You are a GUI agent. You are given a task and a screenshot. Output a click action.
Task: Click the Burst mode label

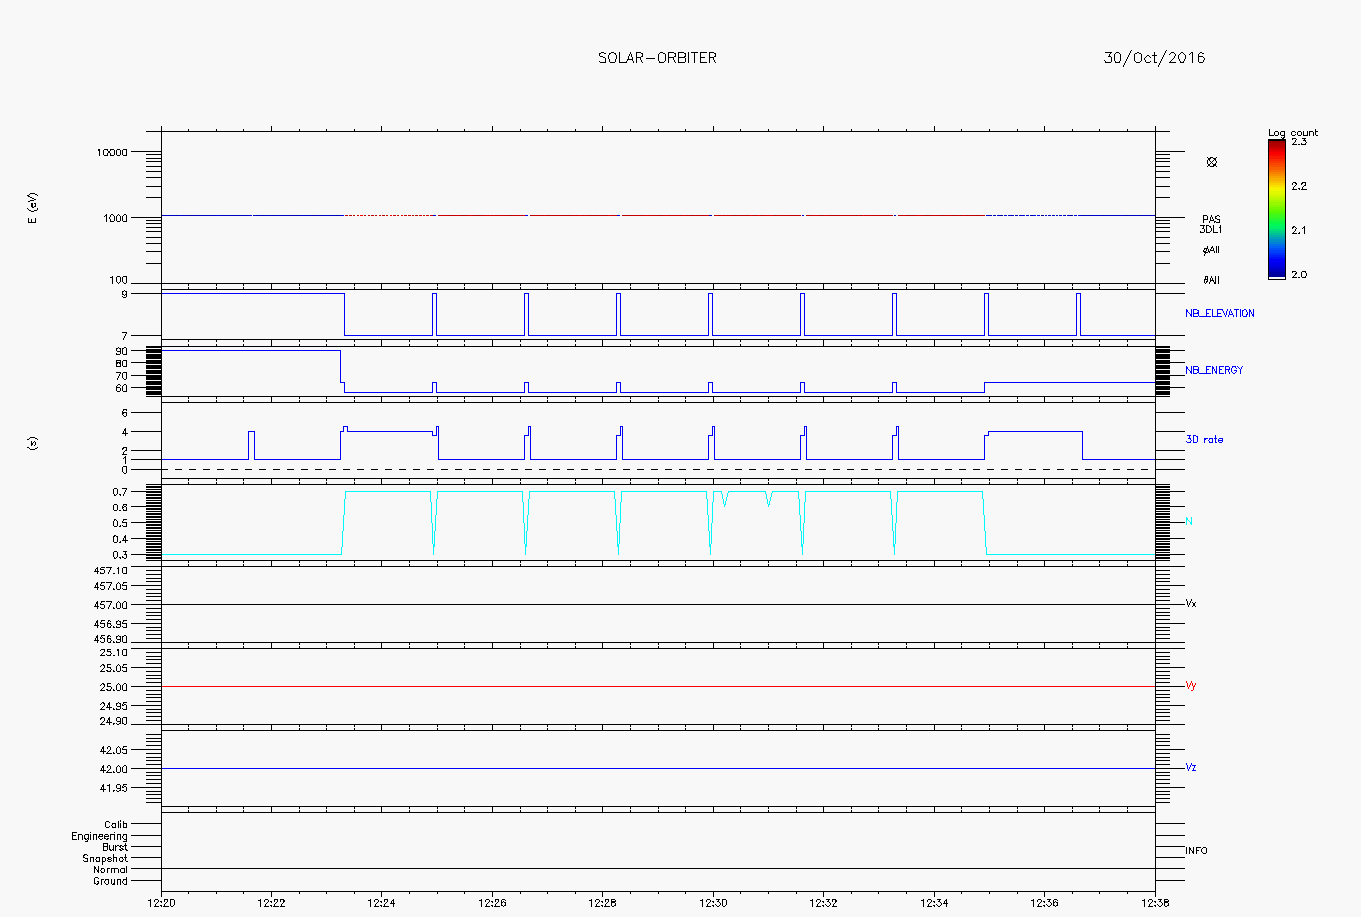click(115, 847)
